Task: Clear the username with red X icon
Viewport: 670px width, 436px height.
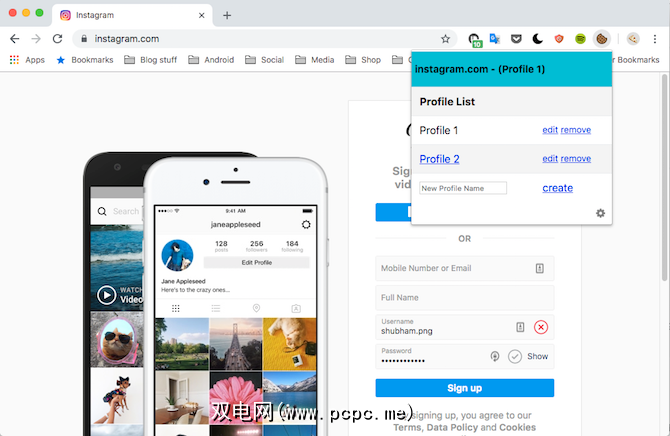Action: (x=541, y=327)
